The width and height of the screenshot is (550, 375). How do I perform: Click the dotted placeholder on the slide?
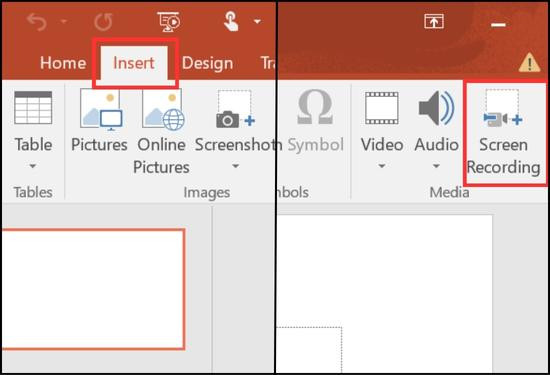pos(309,349)
